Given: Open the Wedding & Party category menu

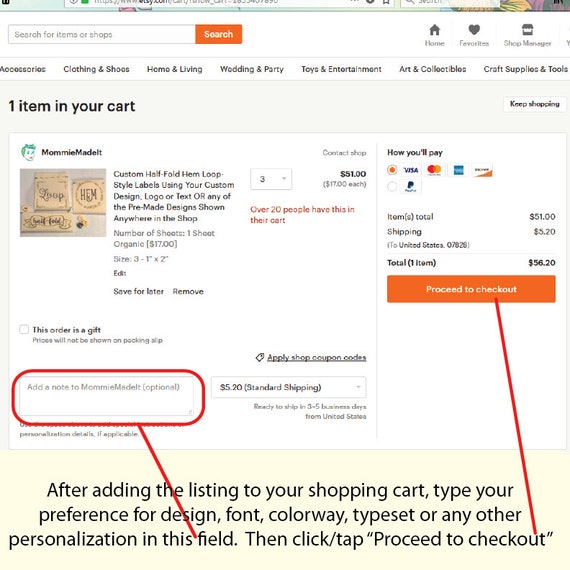Looking at the screenshot, I should click(x=252, y=69).
